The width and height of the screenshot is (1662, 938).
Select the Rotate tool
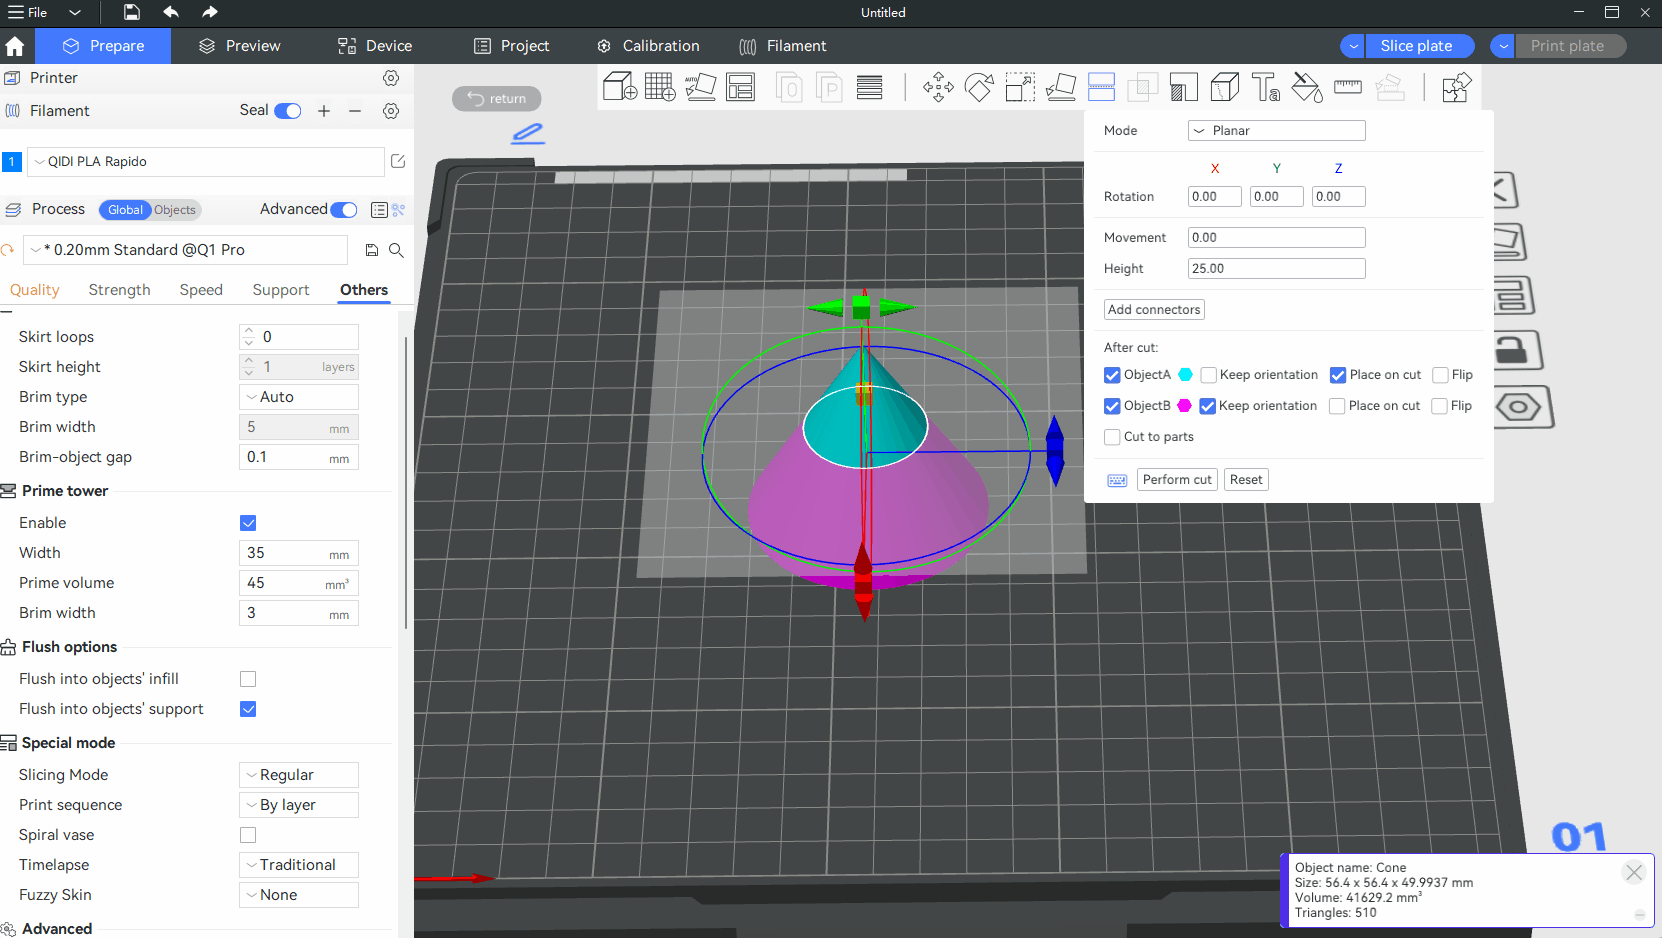tap(979, 87)
